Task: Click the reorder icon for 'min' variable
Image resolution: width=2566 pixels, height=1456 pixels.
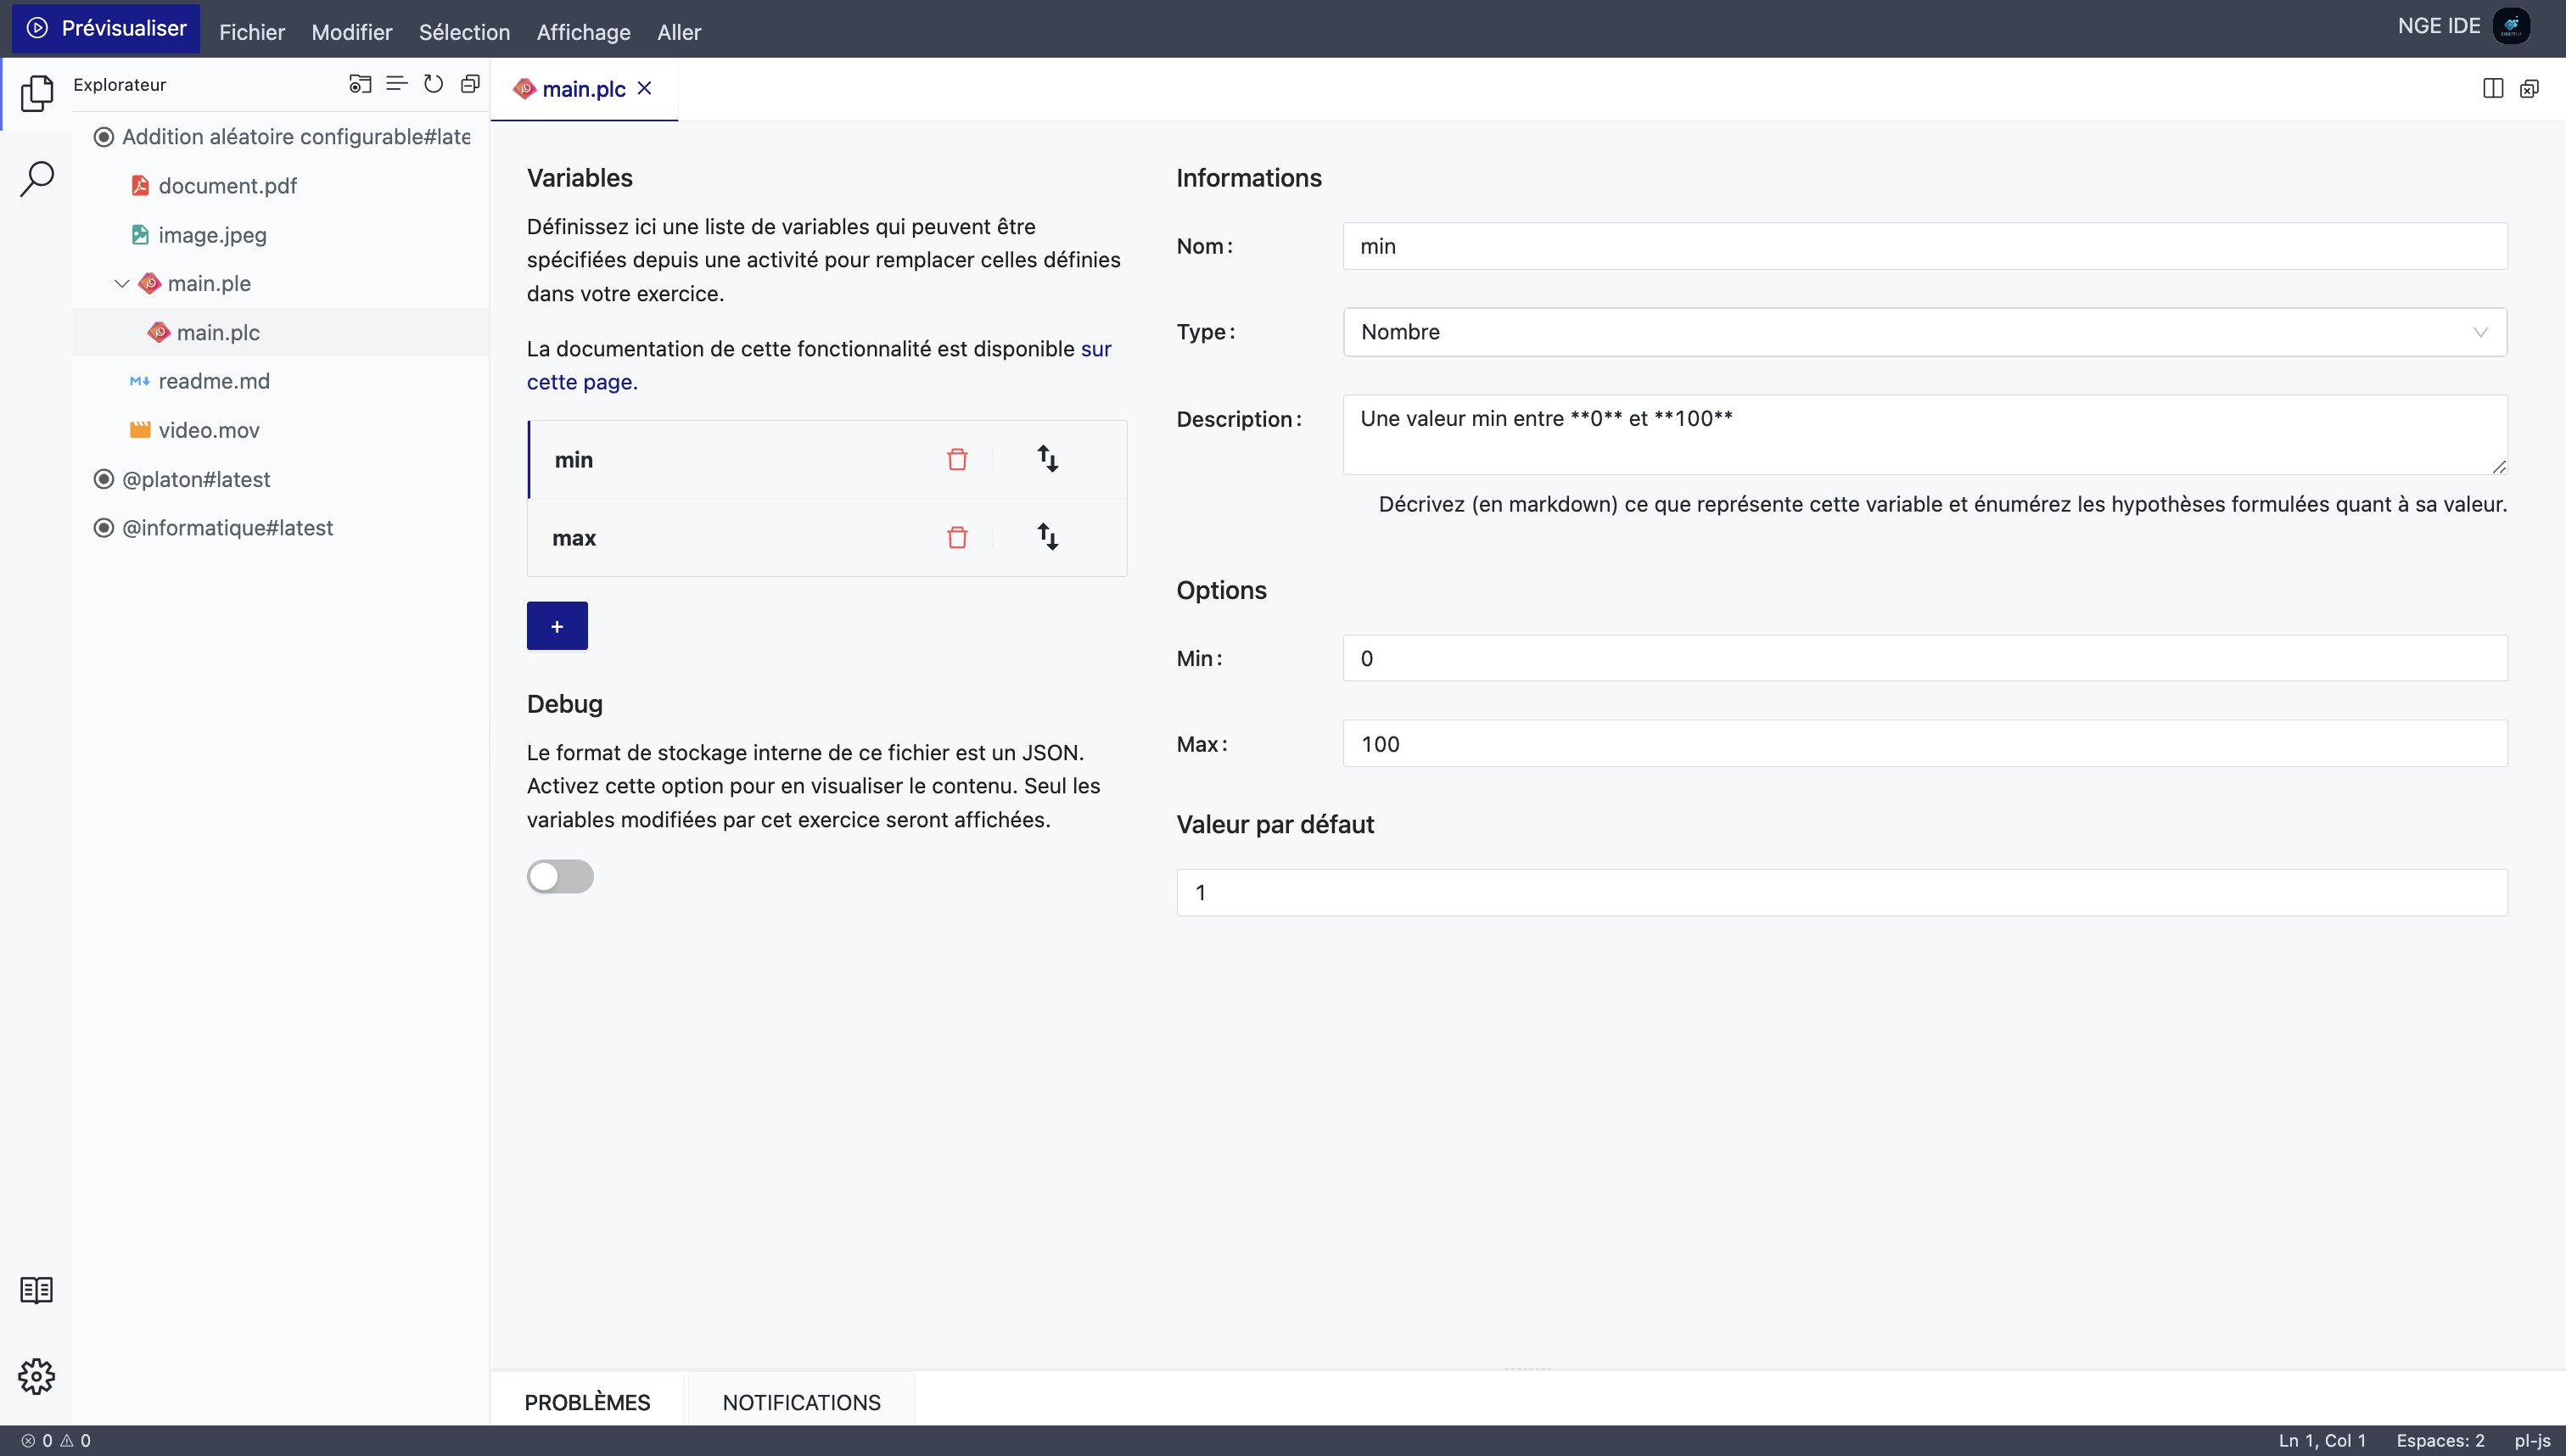Action: tap(1049, 460)
